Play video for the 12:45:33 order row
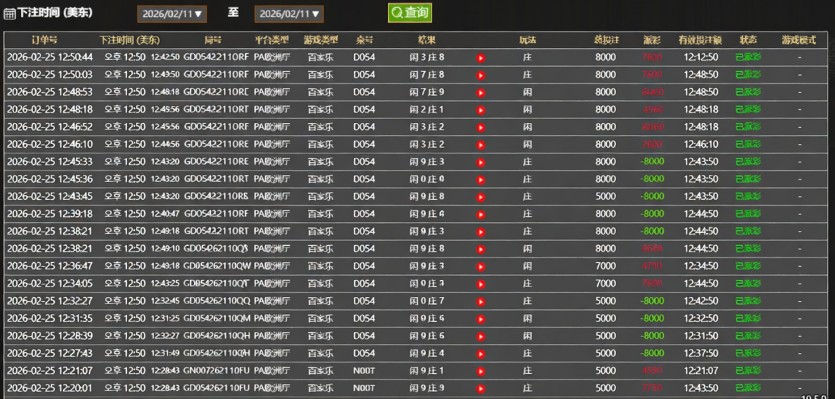 [481, 162]
